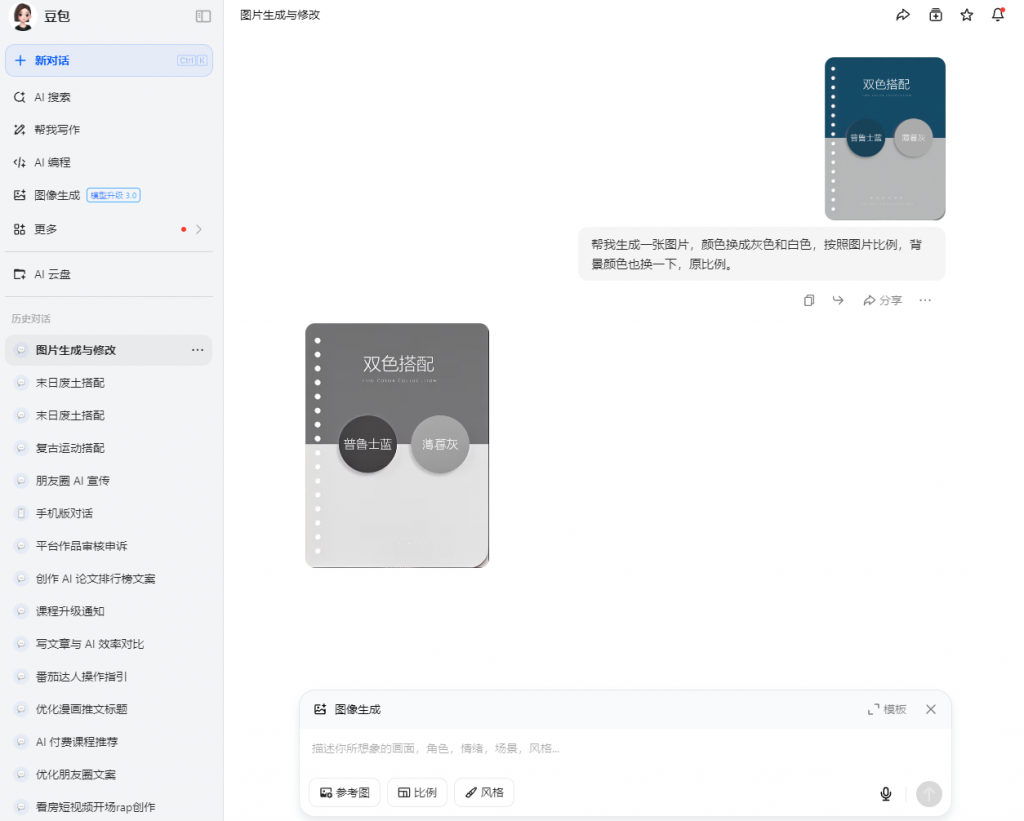Focus the image description input field
This screenshot has height=821, width=1024.
tap(625, 749)
